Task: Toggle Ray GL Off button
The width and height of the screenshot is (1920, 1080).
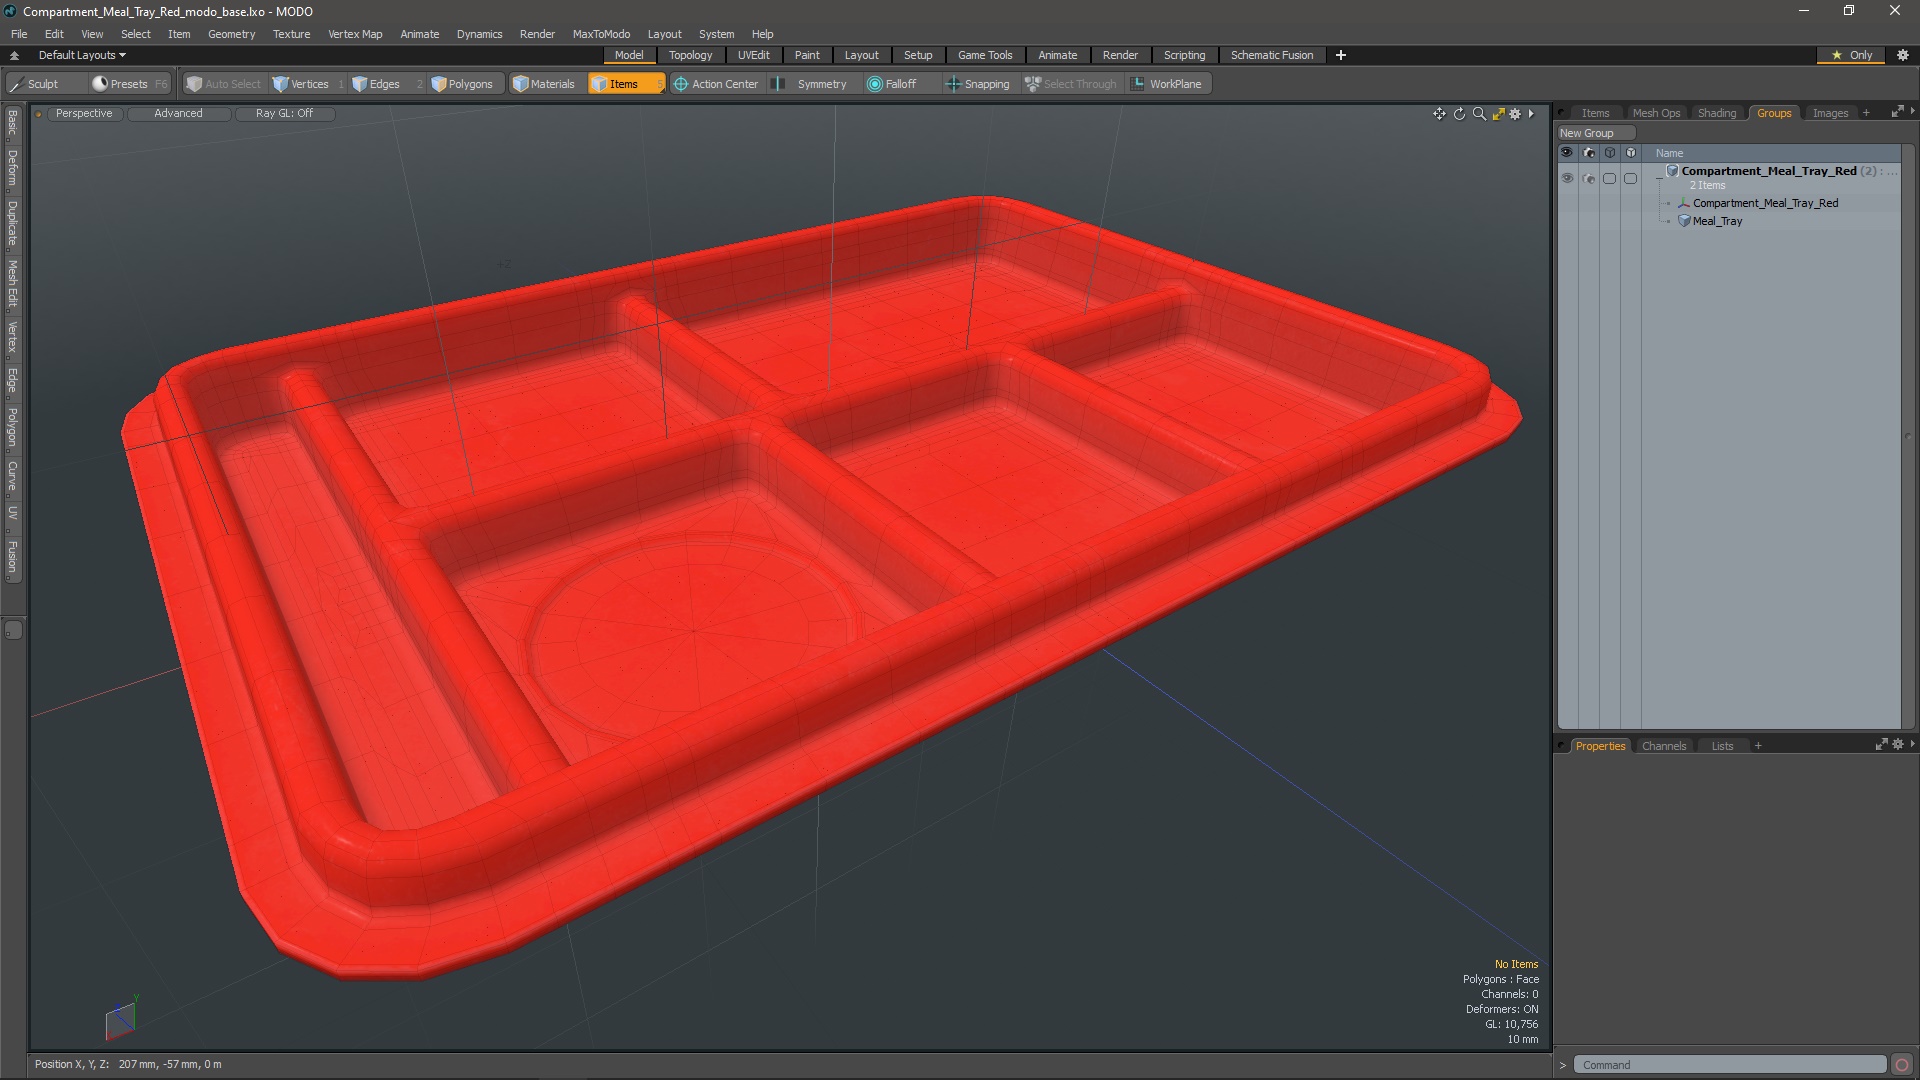Action: (x=284, y=114)
